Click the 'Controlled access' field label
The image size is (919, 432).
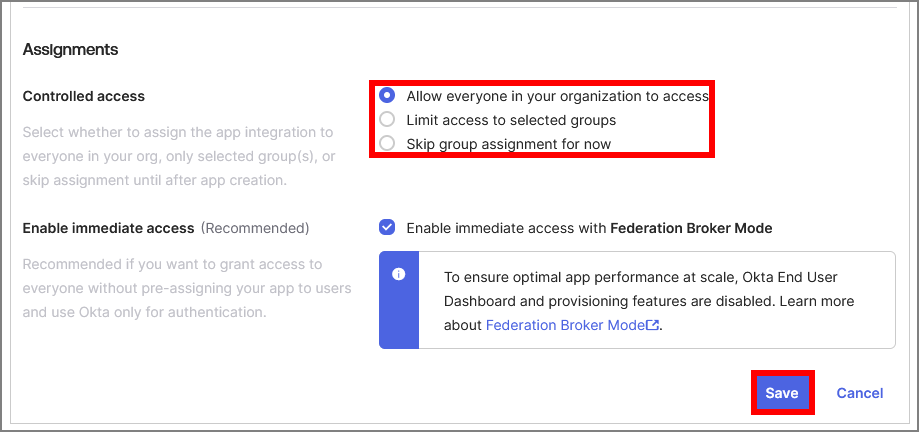84,96
